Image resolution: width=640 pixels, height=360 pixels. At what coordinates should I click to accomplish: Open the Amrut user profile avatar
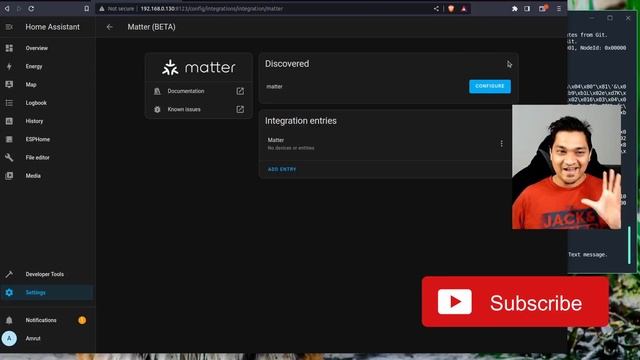[9, 338]
